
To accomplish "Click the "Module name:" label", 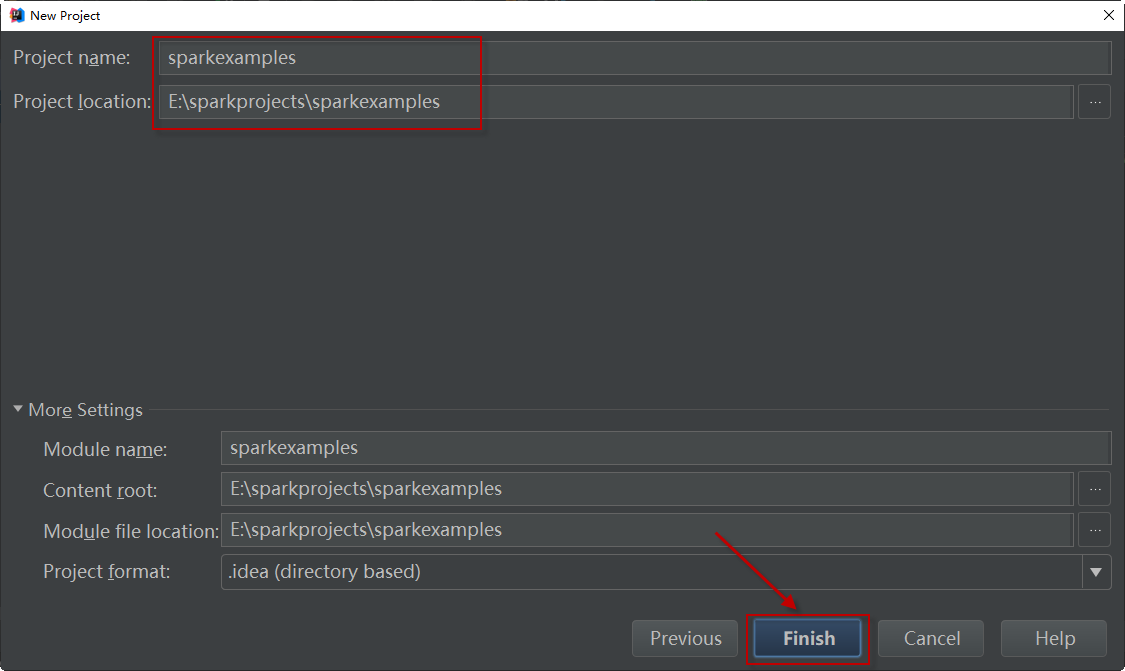I will point(105,450).
